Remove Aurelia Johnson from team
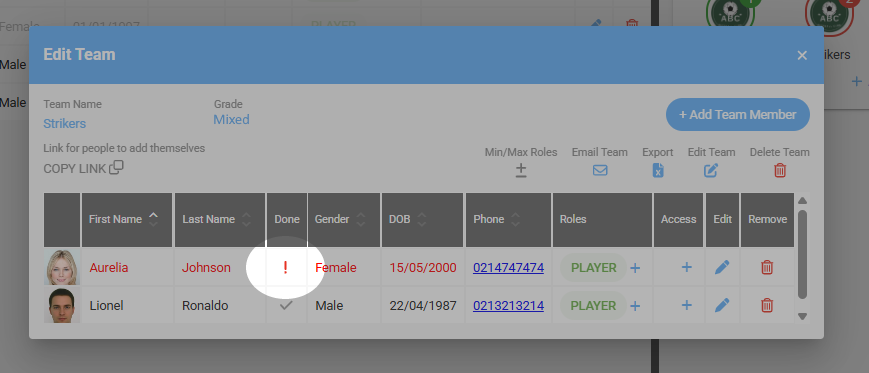 pos(767,267)
